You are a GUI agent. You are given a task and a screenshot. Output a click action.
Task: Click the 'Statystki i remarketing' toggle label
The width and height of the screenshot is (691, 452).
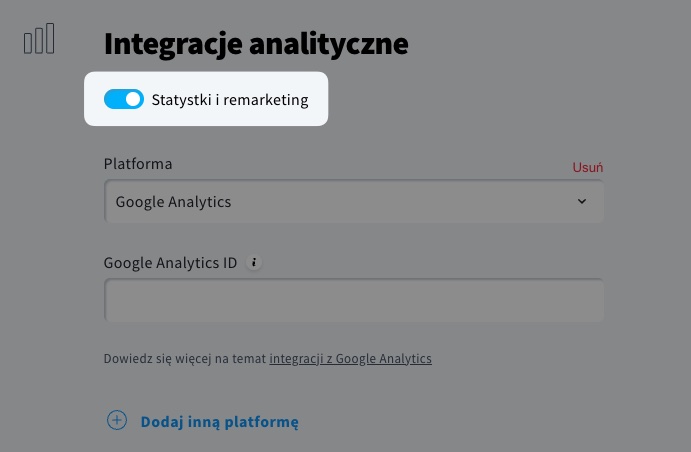click(x=229, y=100)
